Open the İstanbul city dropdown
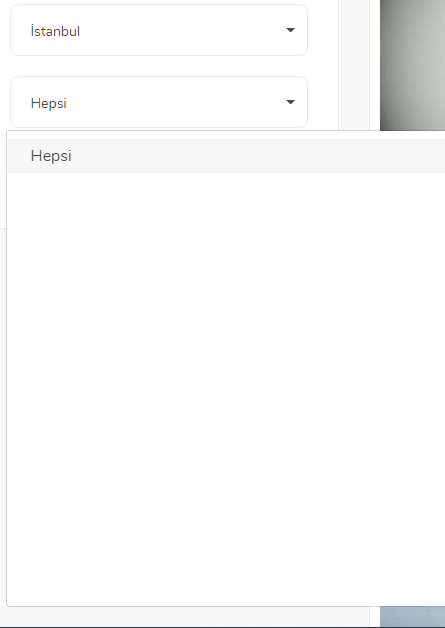The image size is (445, 628). (x=159, y=30)
